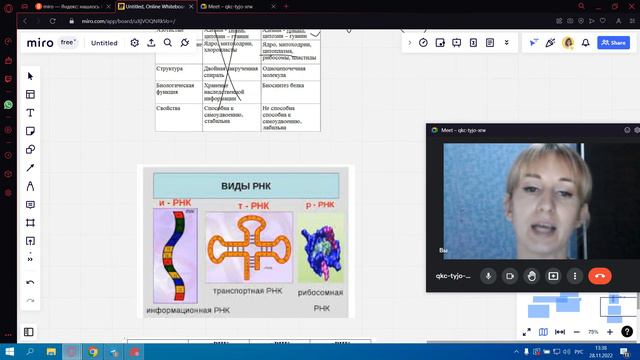Toggle microphone in Meet window
Screen dimensions: 640x360
click(x=488, y=276)
